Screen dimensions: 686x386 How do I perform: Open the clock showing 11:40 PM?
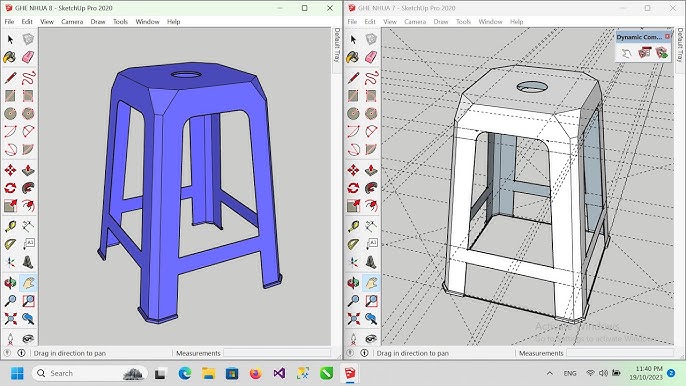coord(647,373)
